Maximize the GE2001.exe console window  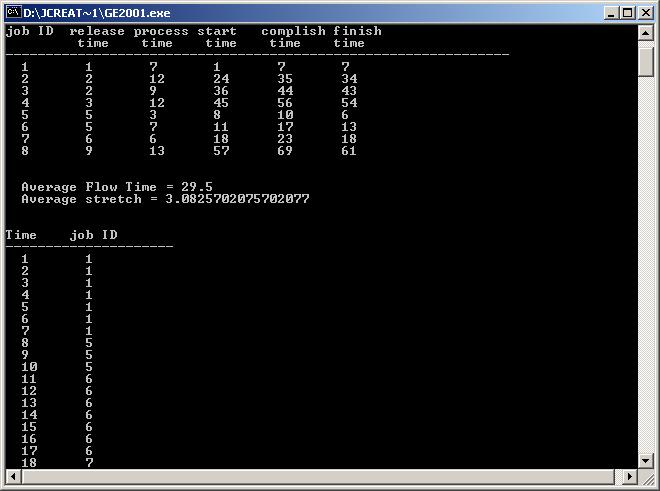[x=628, y=13]
